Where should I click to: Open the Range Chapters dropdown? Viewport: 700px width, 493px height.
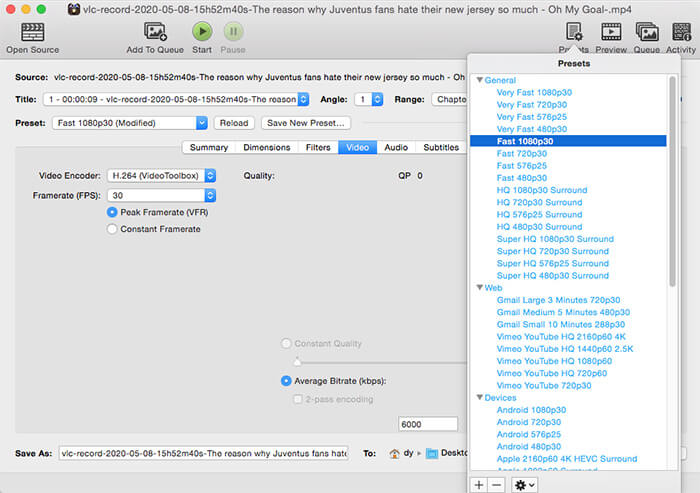pyautogui.click(x=449, y=99)
